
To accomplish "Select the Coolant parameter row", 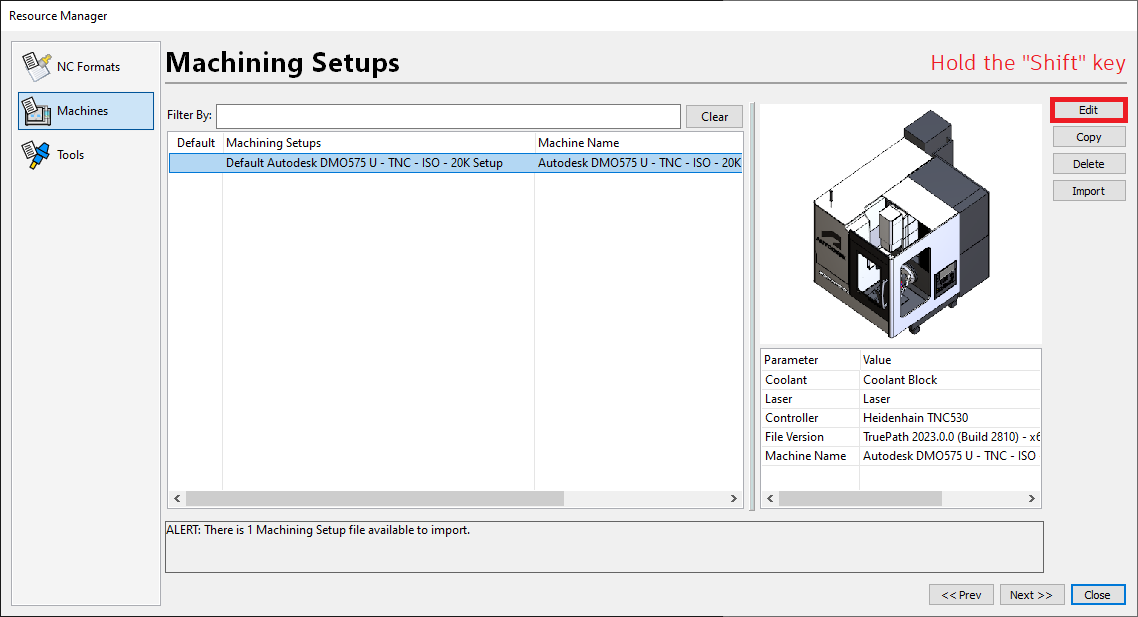I will [901, 380].
